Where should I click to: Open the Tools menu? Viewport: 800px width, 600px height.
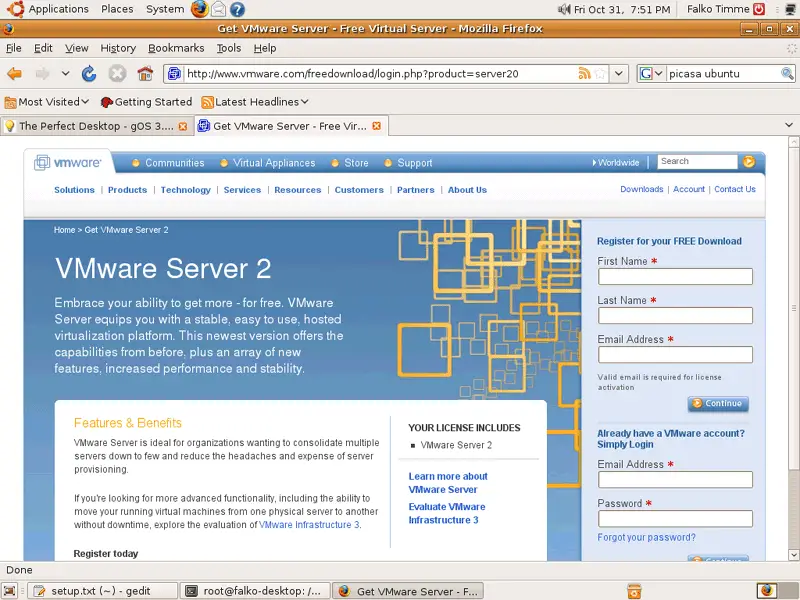point(229,48)
